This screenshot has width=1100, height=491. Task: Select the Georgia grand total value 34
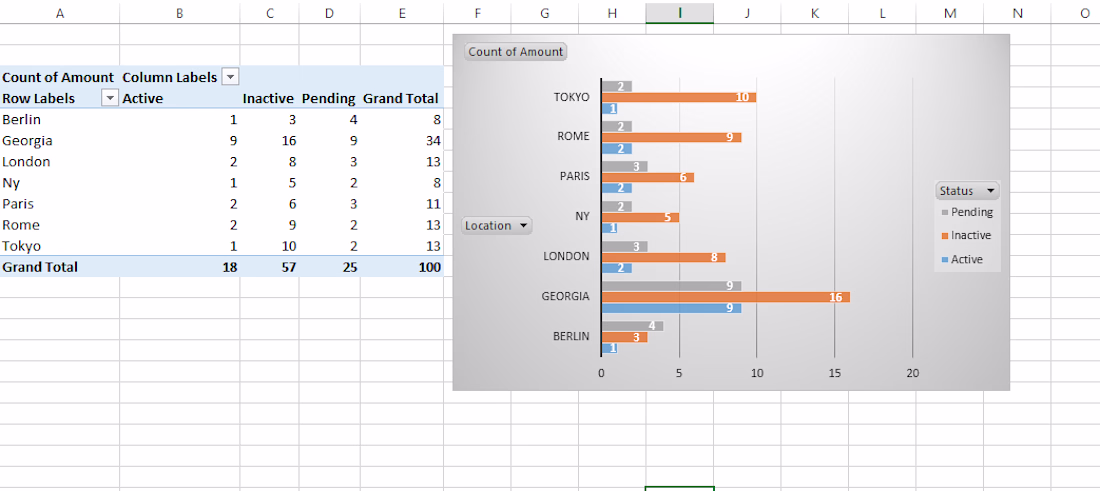pos(402,140)
